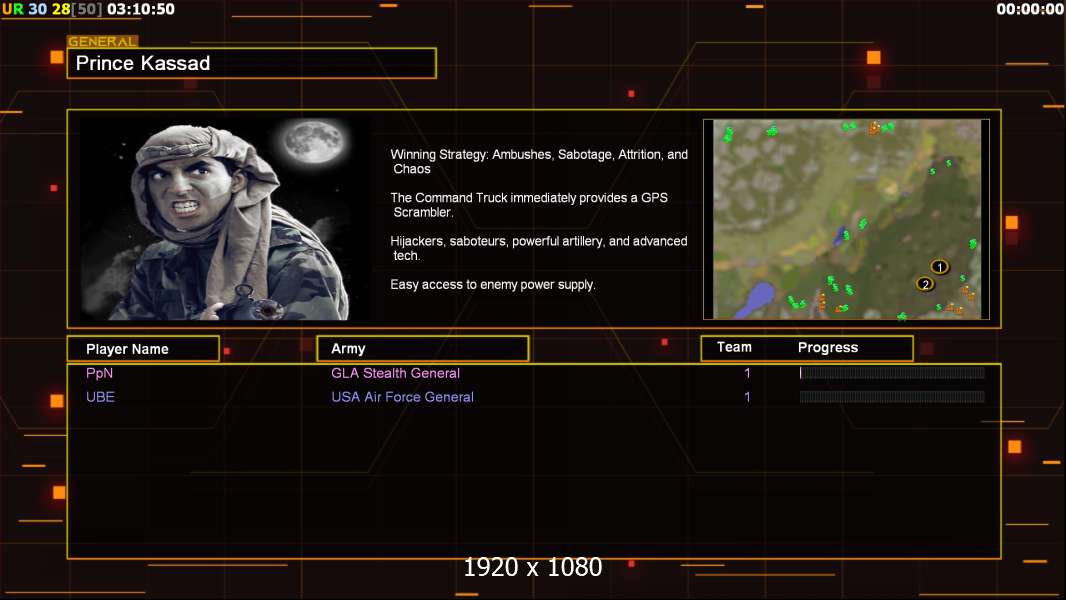Click the Player Name column header
The height and width of the screenshot is (600, 1066).
[143, 349]
